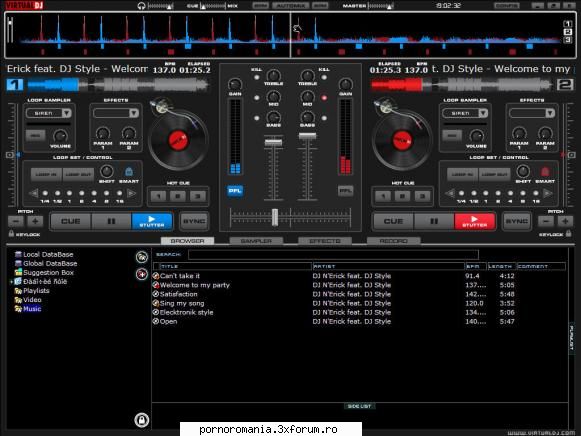Sync deck 2 tempo
The height and width of the screenshot is (436, 581).
517,221
